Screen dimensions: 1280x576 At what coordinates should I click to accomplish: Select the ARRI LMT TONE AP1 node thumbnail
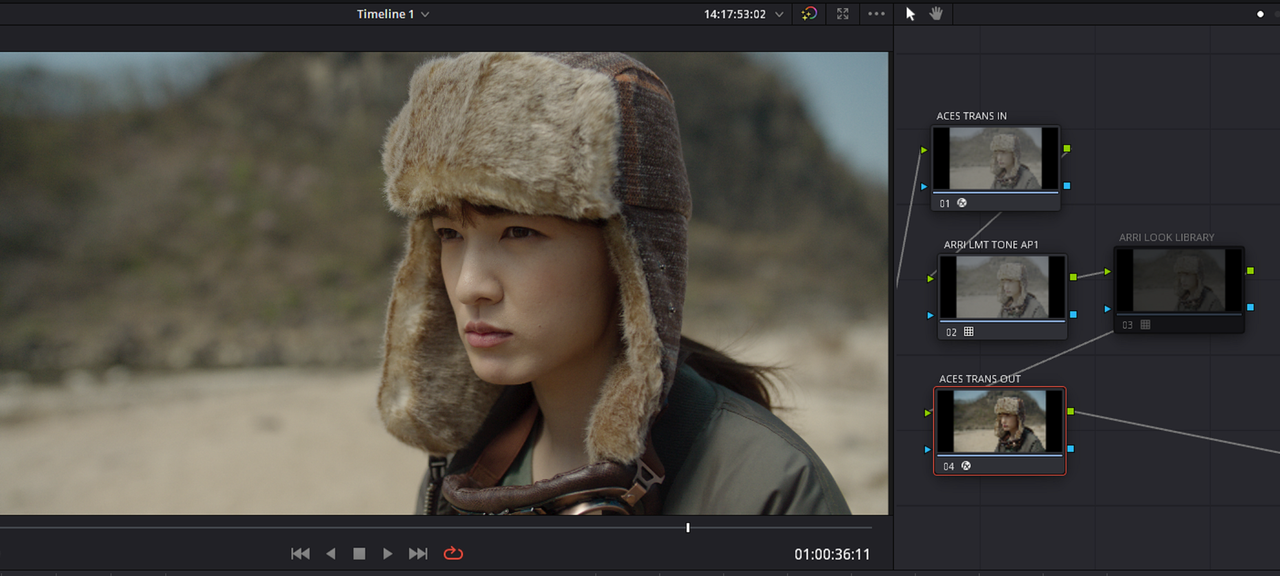(1002, 287)
